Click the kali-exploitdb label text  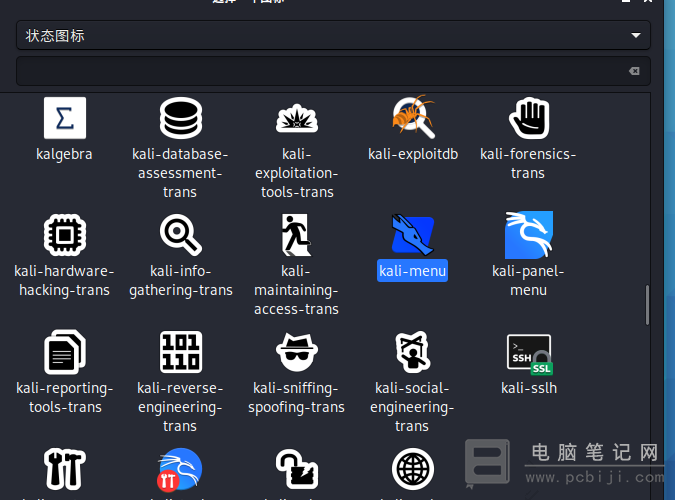tap(413, 154)
